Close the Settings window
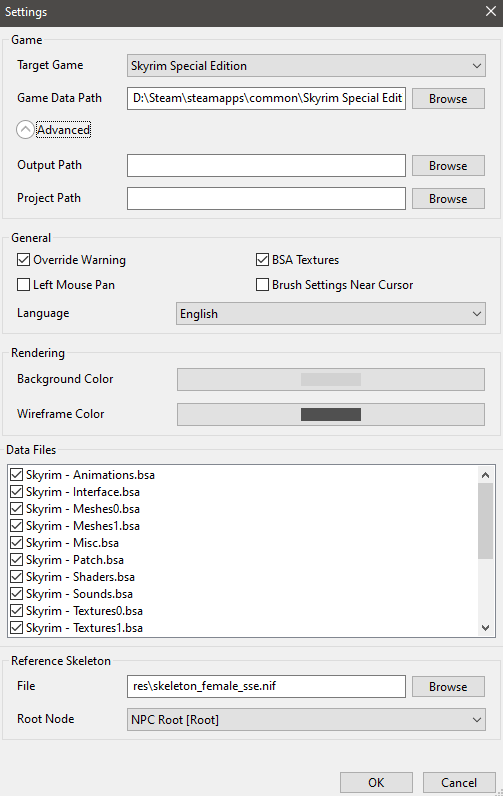 coord(491,11)
